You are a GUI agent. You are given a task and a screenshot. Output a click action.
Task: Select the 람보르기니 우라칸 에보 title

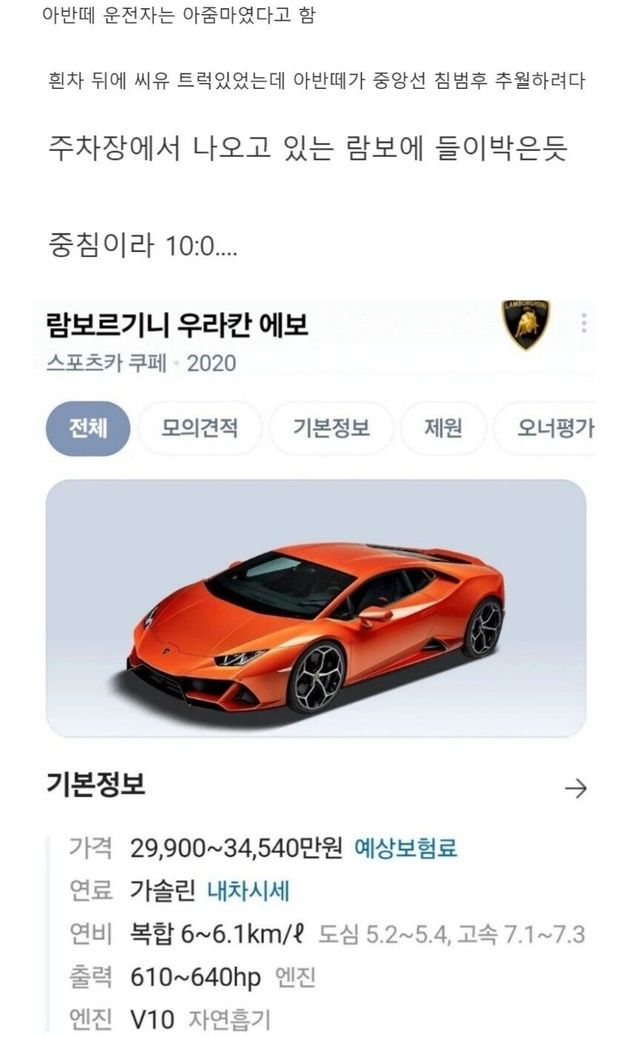(177, 325)
